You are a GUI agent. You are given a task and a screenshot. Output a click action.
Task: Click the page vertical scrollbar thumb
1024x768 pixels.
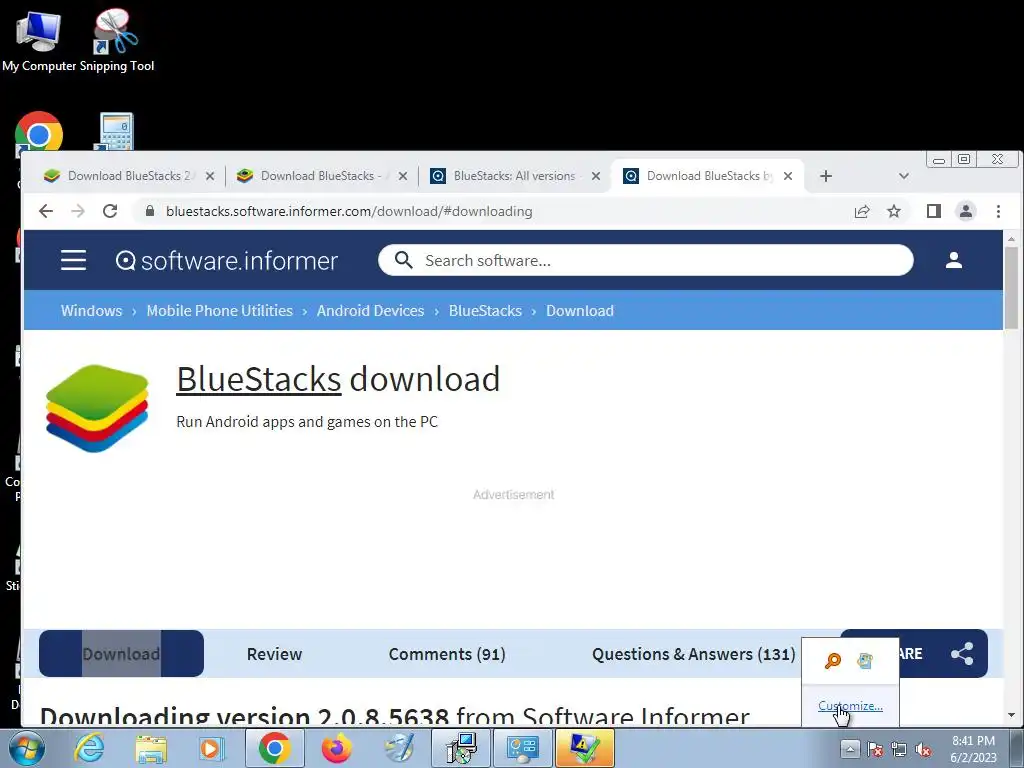click(x=1011, y=288)
